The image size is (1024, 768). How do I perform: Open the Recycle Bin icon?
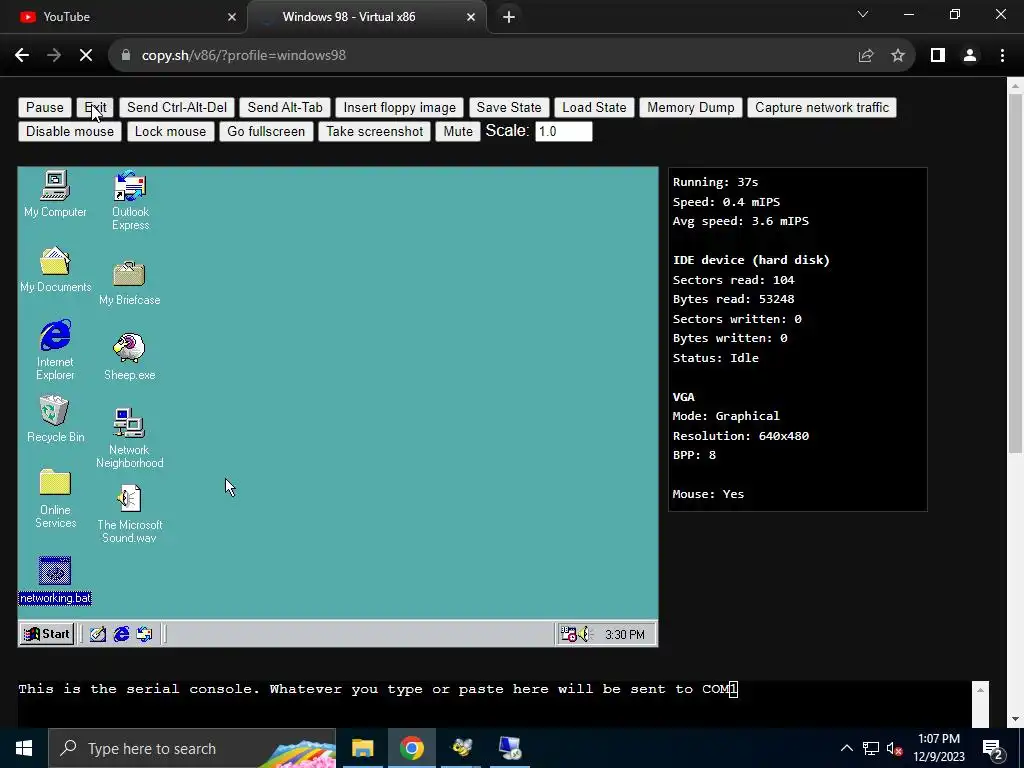click(55, 419)
